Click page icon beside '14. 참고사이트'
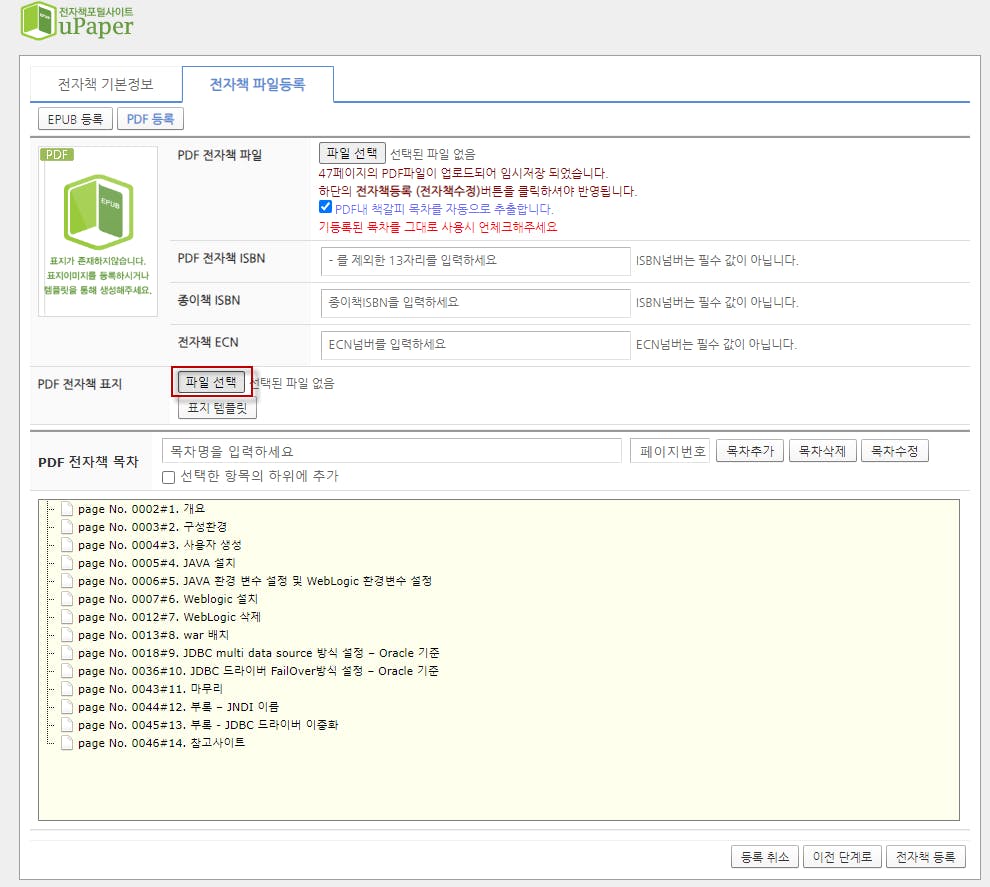Screen dimensions: 990x887 coord(67,743)
